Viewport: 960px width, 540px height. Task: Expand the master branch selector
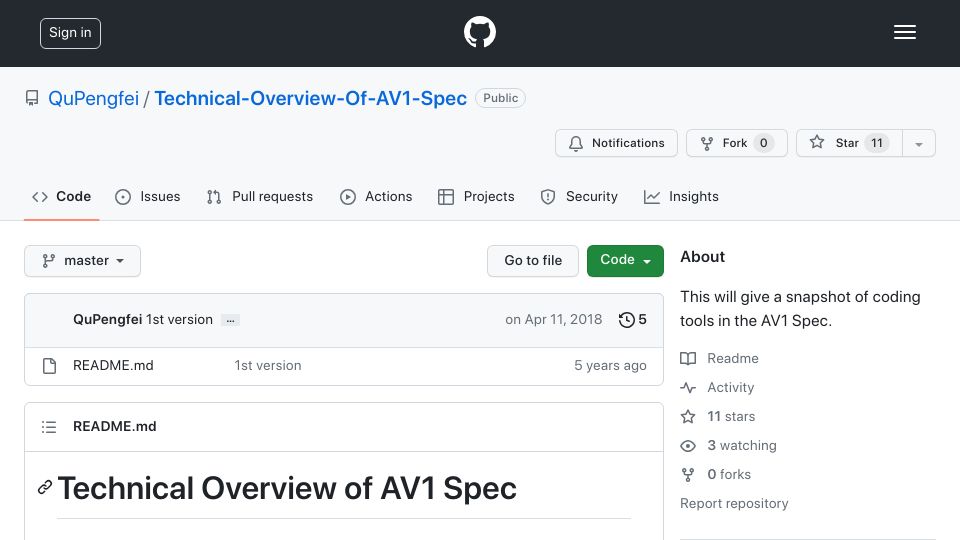coord(83,261)
